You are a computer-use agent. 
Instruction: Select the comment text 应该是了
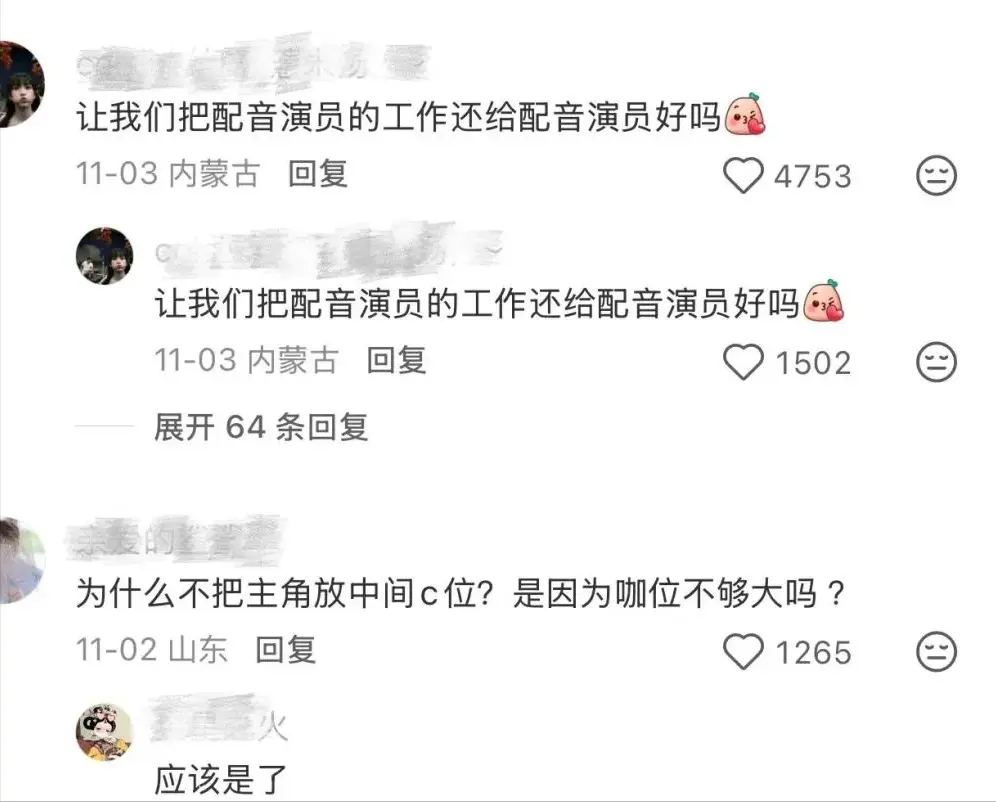click(221, 780)
